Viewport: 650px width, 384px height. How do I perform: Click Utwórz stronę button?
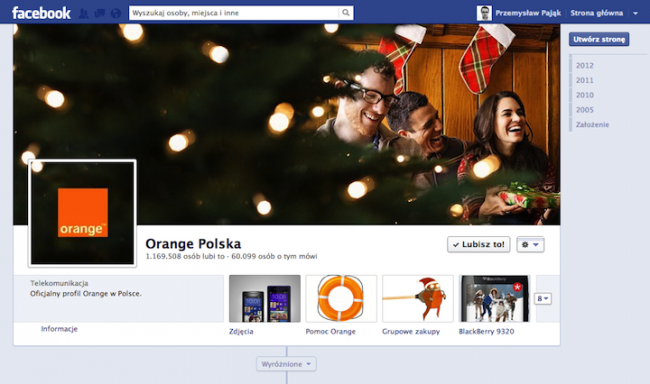tap(599, 39)
